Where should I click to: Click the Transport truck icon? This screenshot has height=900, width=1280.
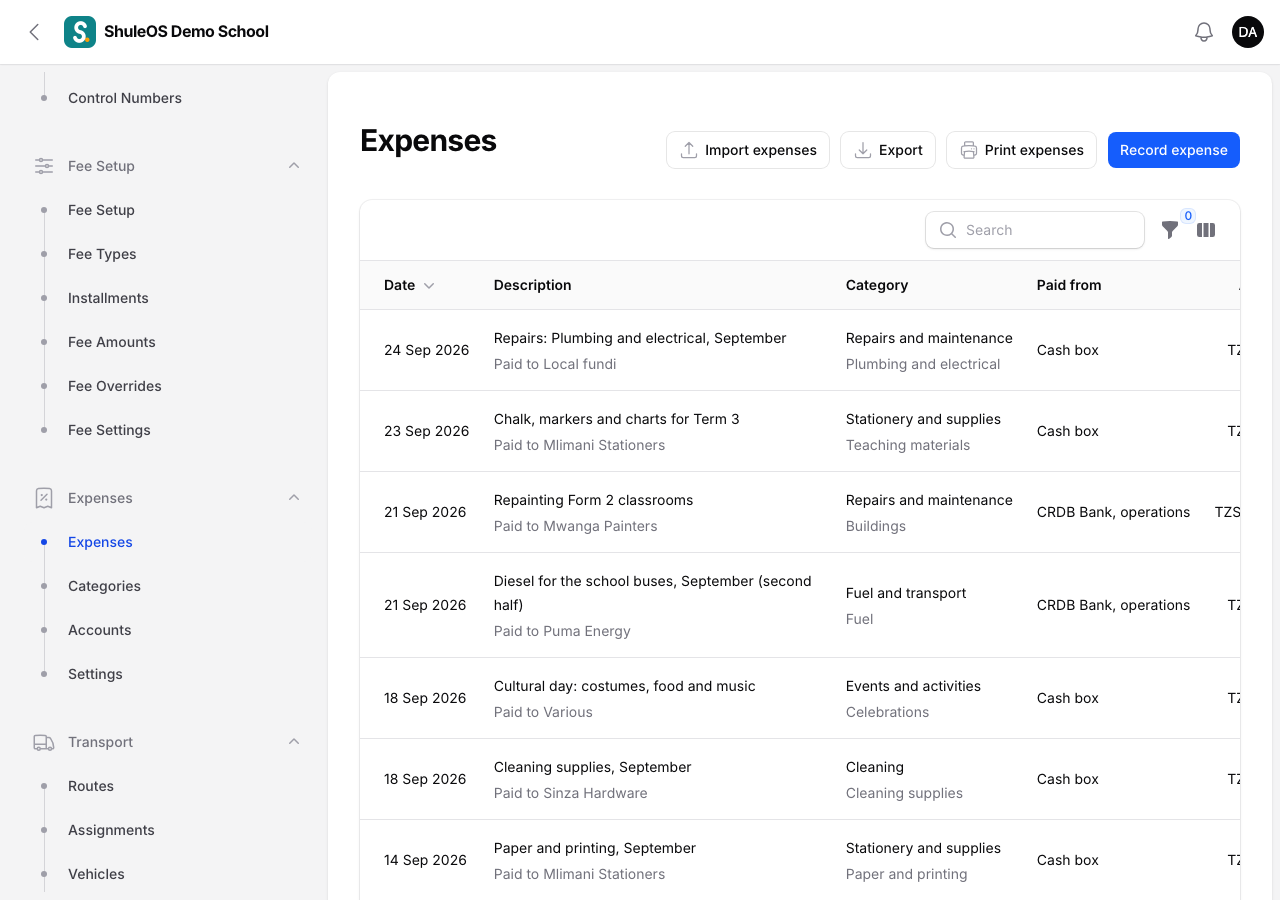pos(44,742)
